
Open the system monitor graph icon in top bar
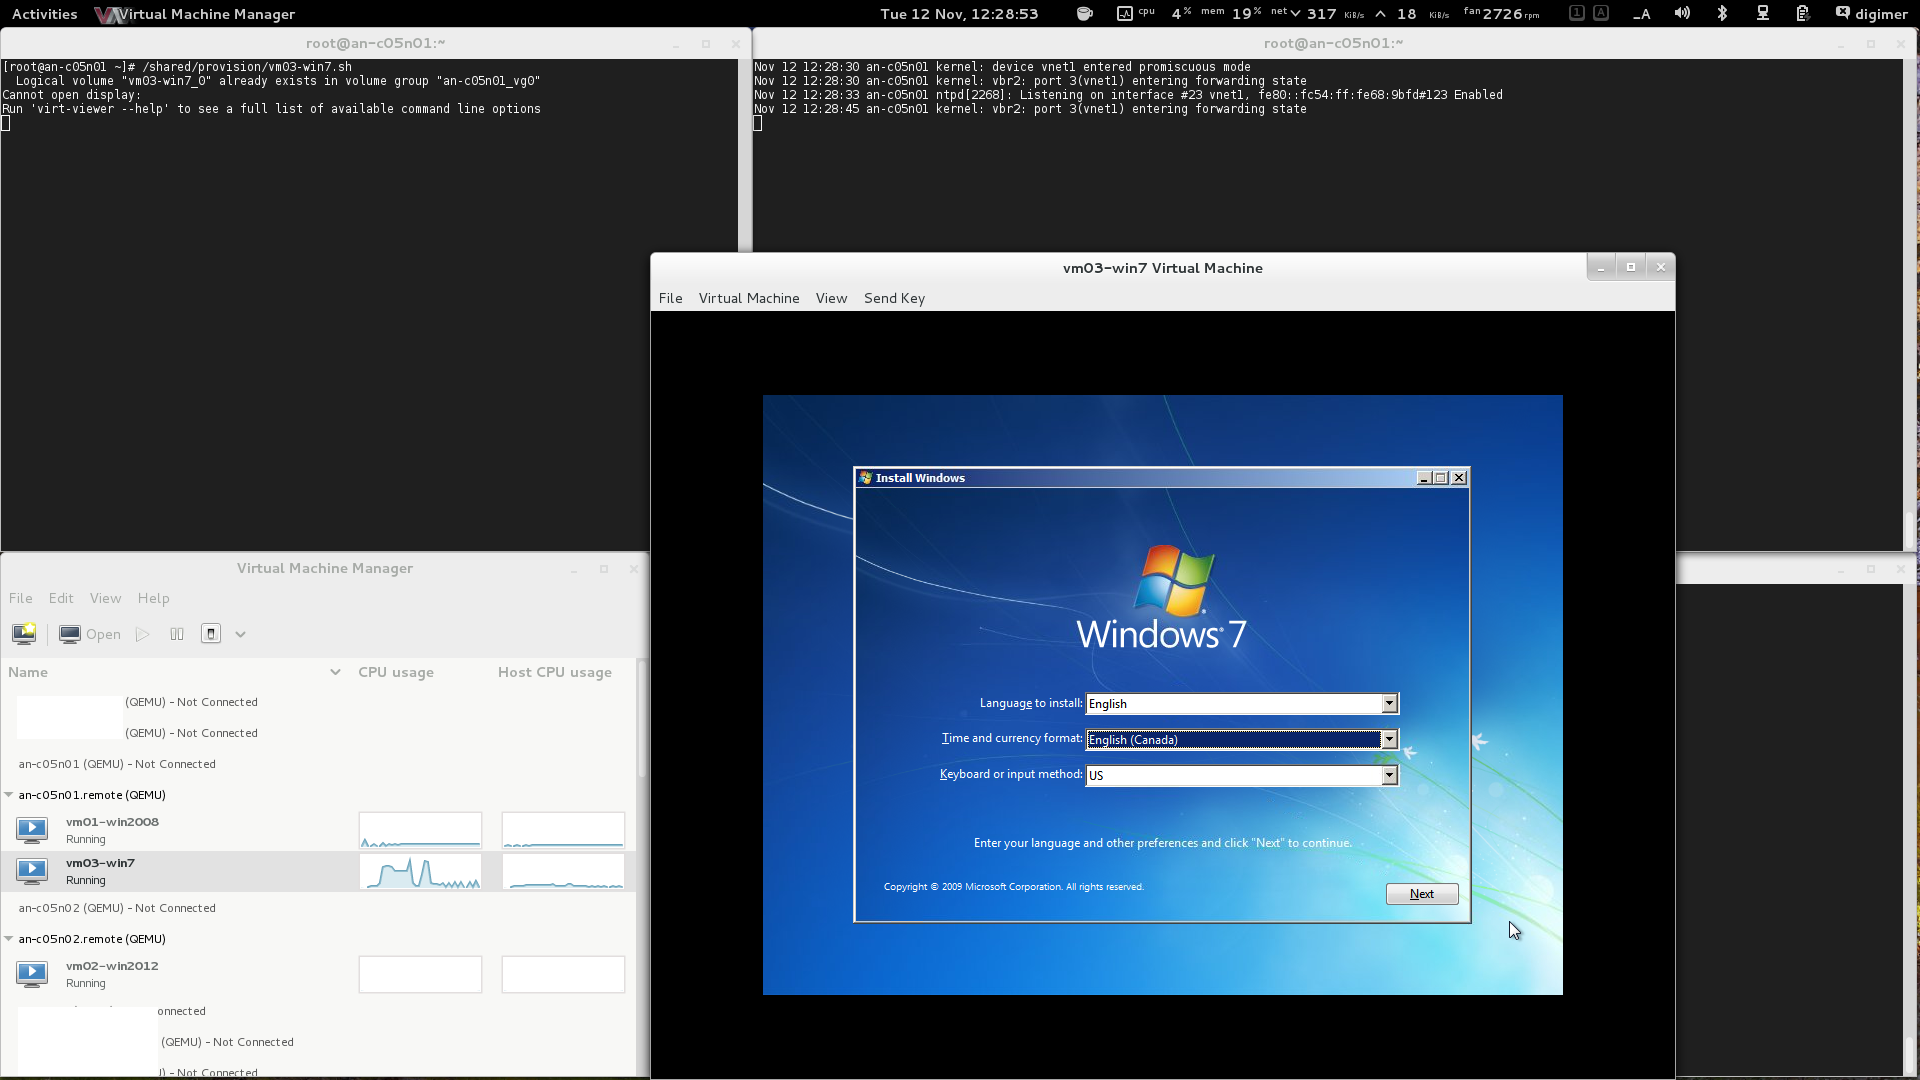[1125, 14]
